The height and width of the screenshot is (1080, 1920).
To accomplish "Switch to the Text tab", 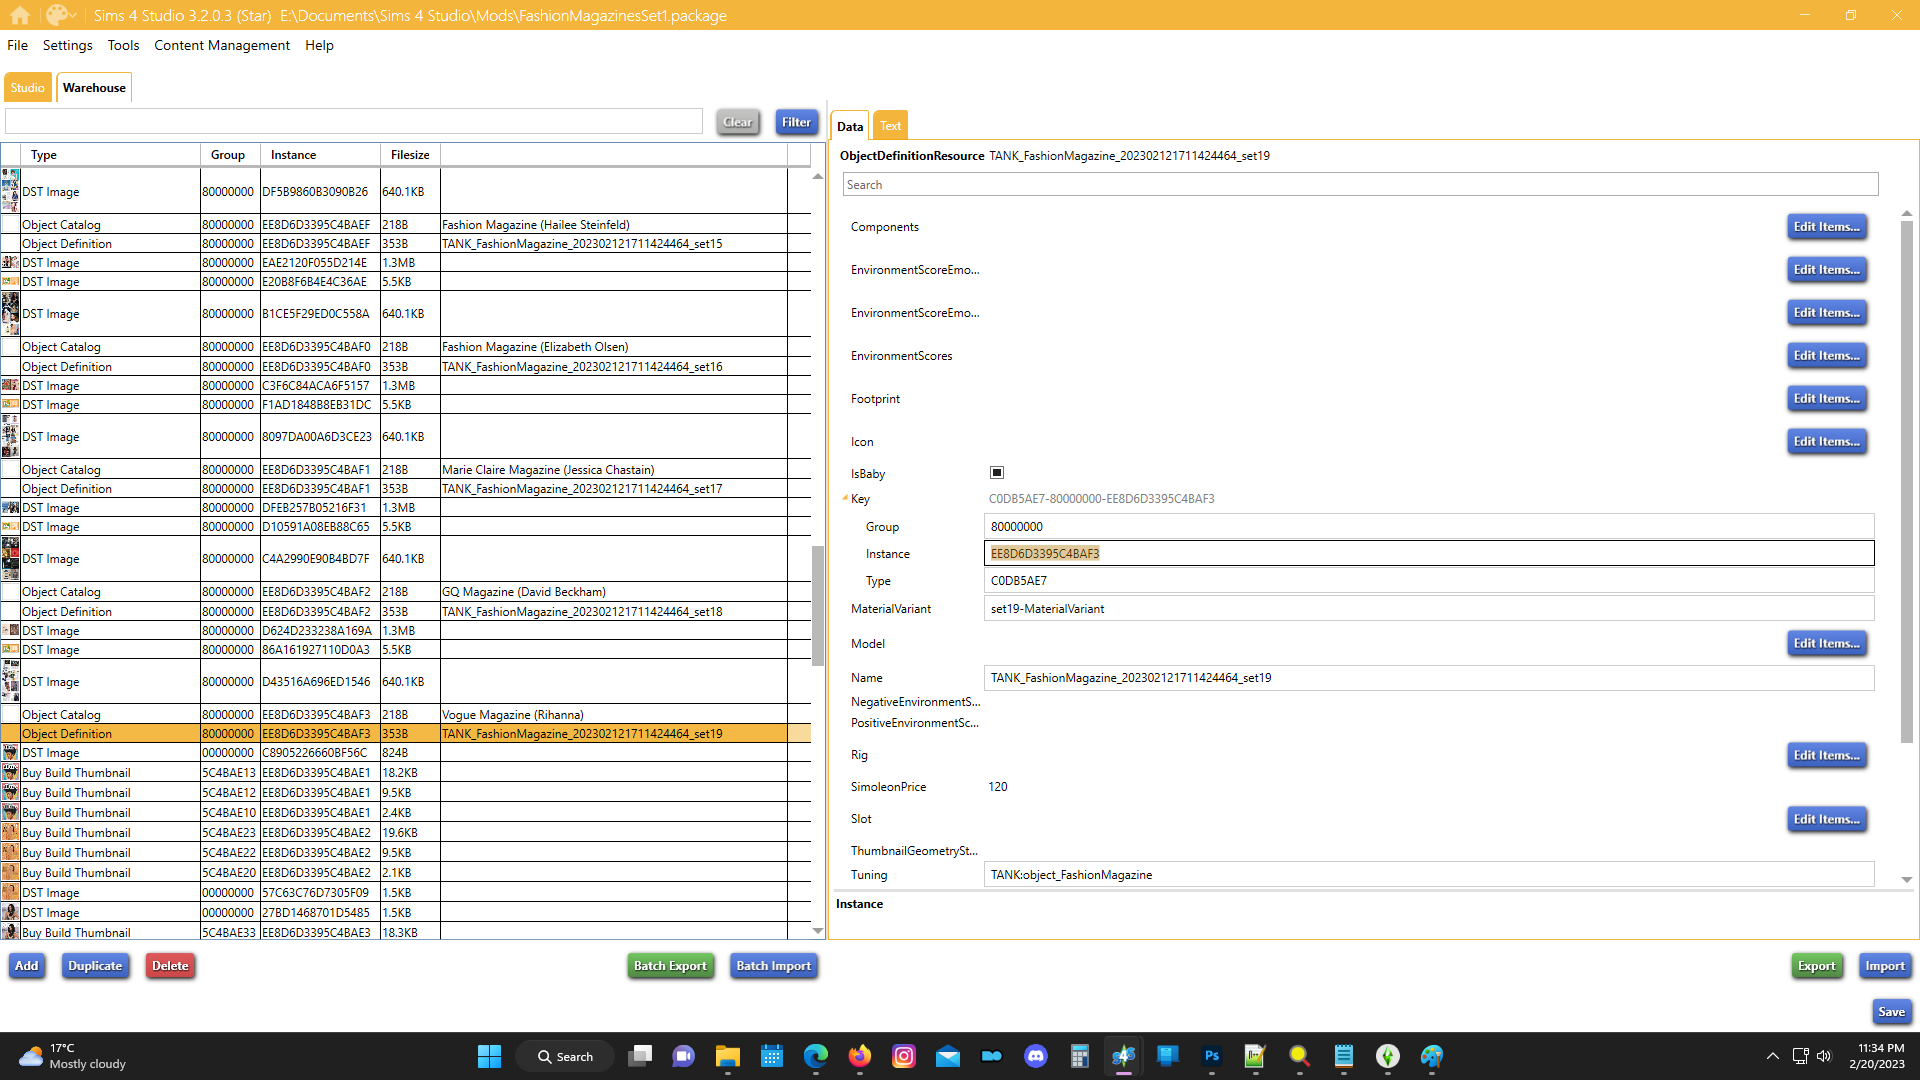I will (890, 126).
